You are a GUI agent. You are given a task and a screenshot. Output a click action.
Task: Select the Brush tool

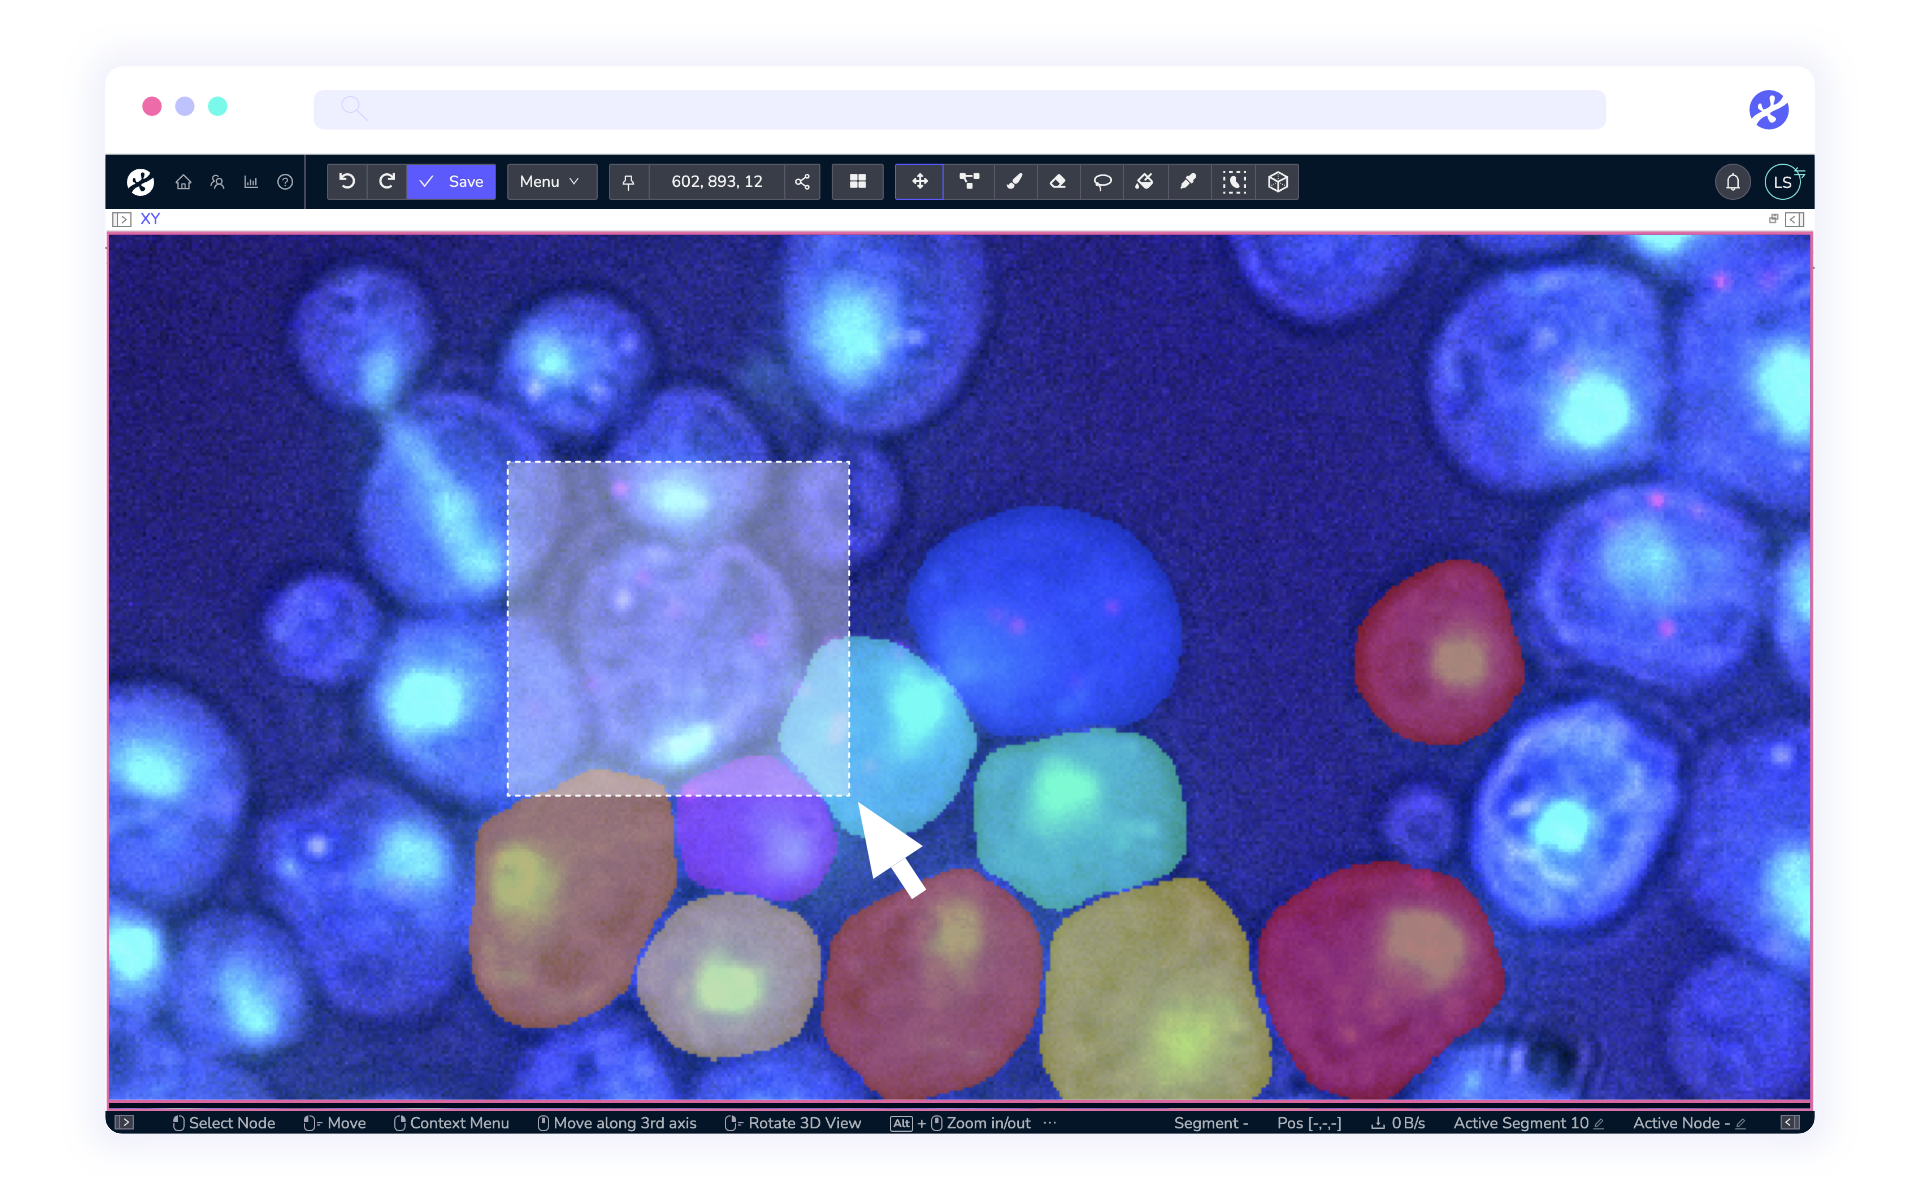1014,181
